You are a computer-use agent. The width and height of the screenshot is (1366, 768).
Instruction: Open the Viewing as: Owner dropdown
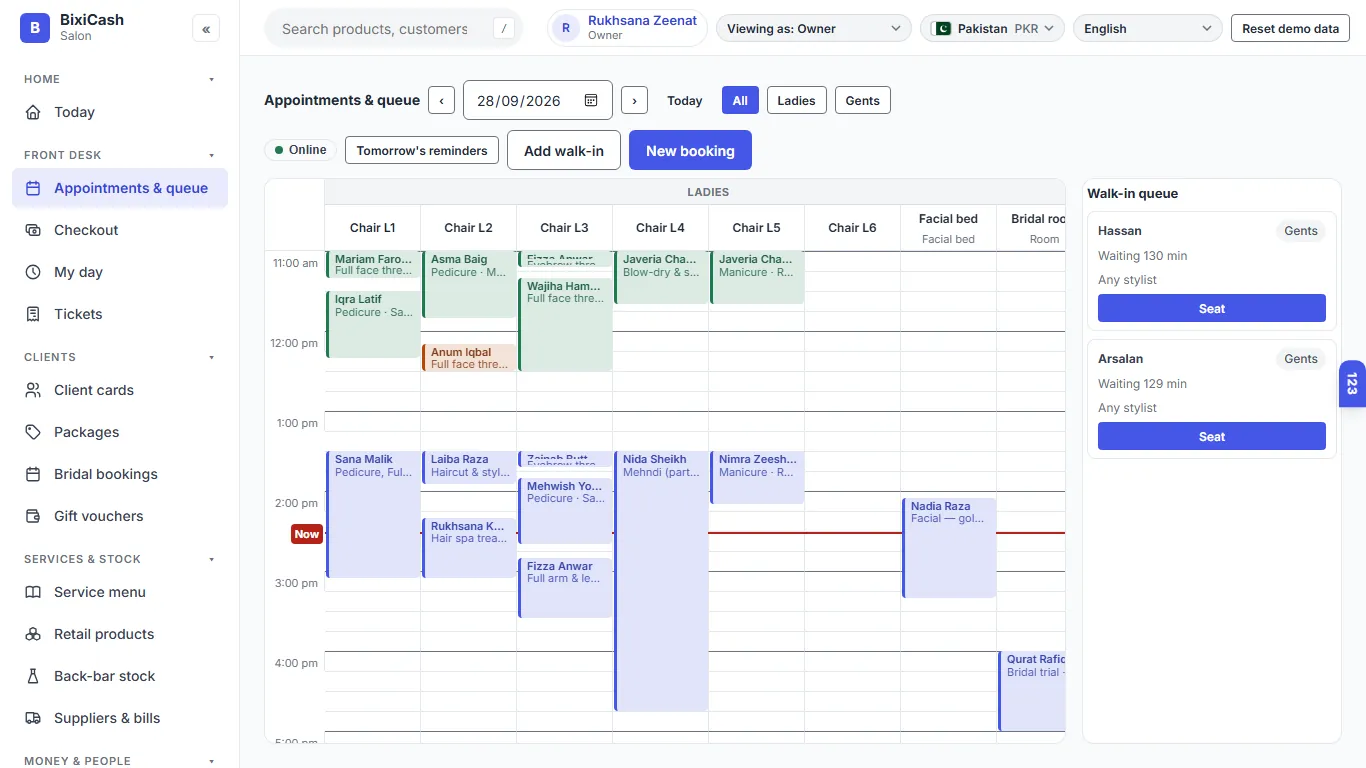pyautogui.click(x=814, y=29)
